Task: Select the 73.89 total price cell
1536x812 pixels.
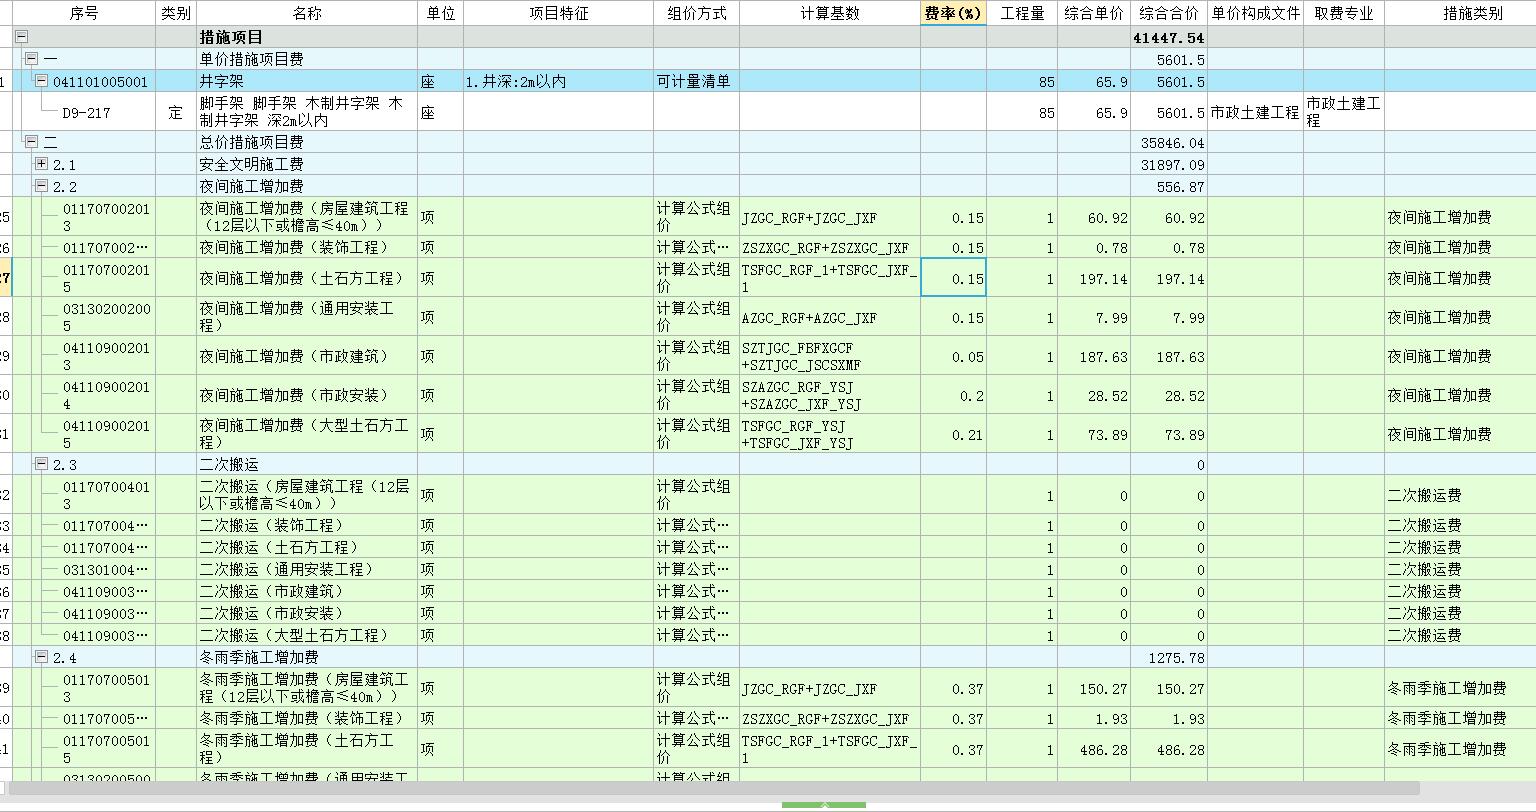Action: pos(1169,434)
